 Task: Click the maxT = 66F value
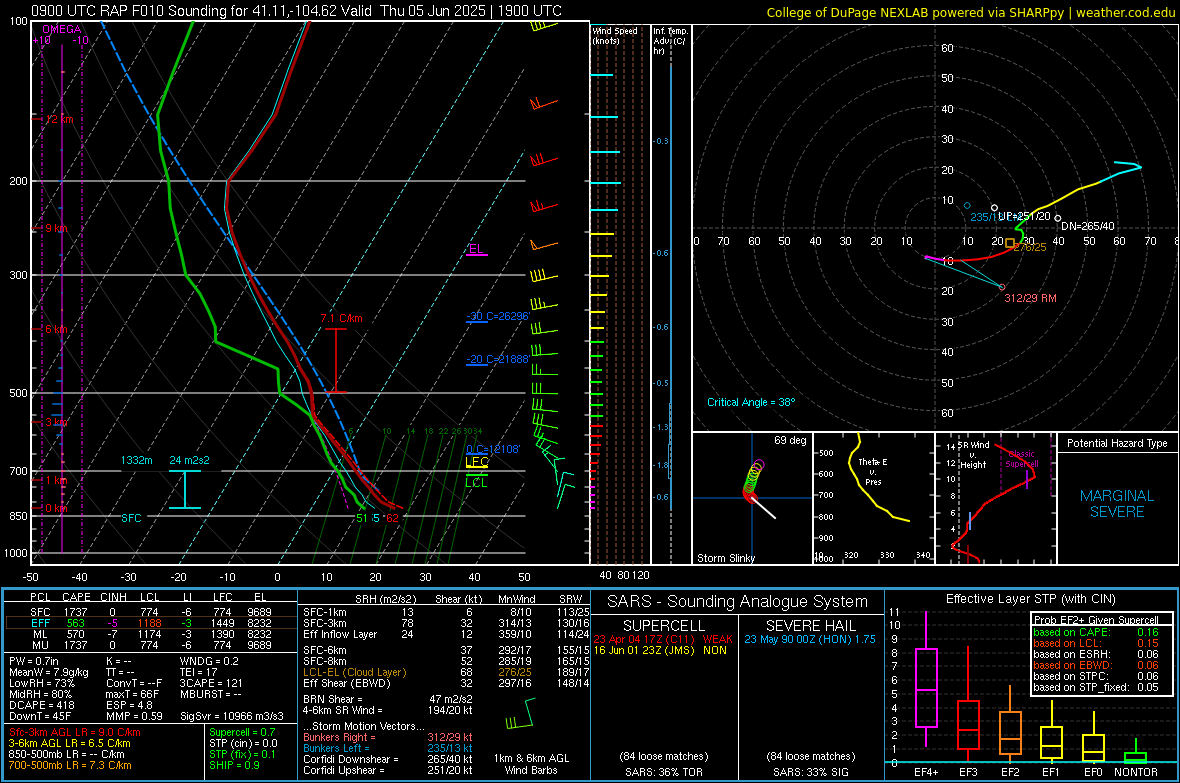tap(132, 694)
